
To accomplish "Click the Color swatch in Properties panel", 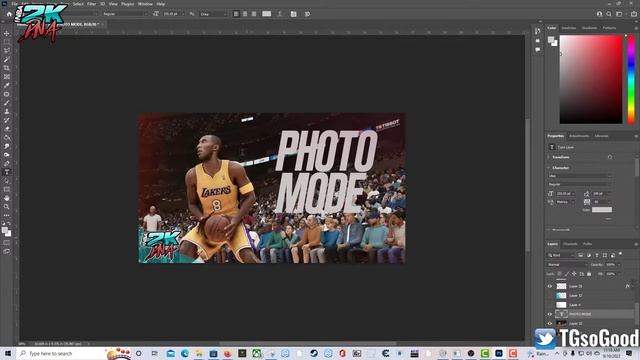I will [602, 210].
